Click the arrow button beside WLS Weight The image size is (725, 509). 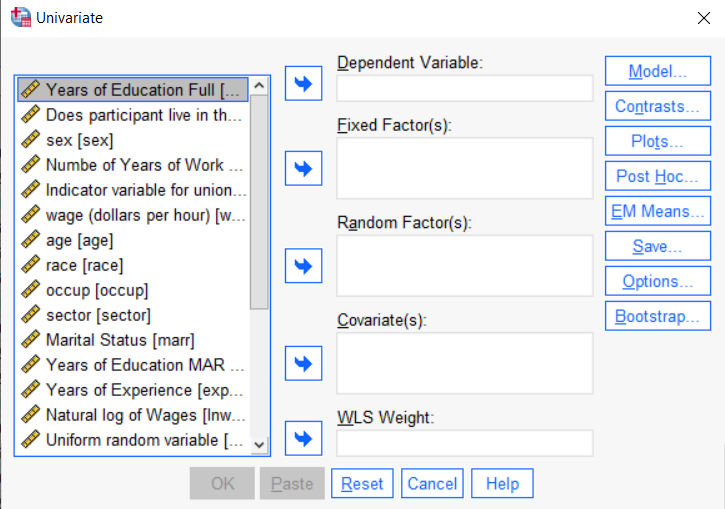(x=303, y=438)
